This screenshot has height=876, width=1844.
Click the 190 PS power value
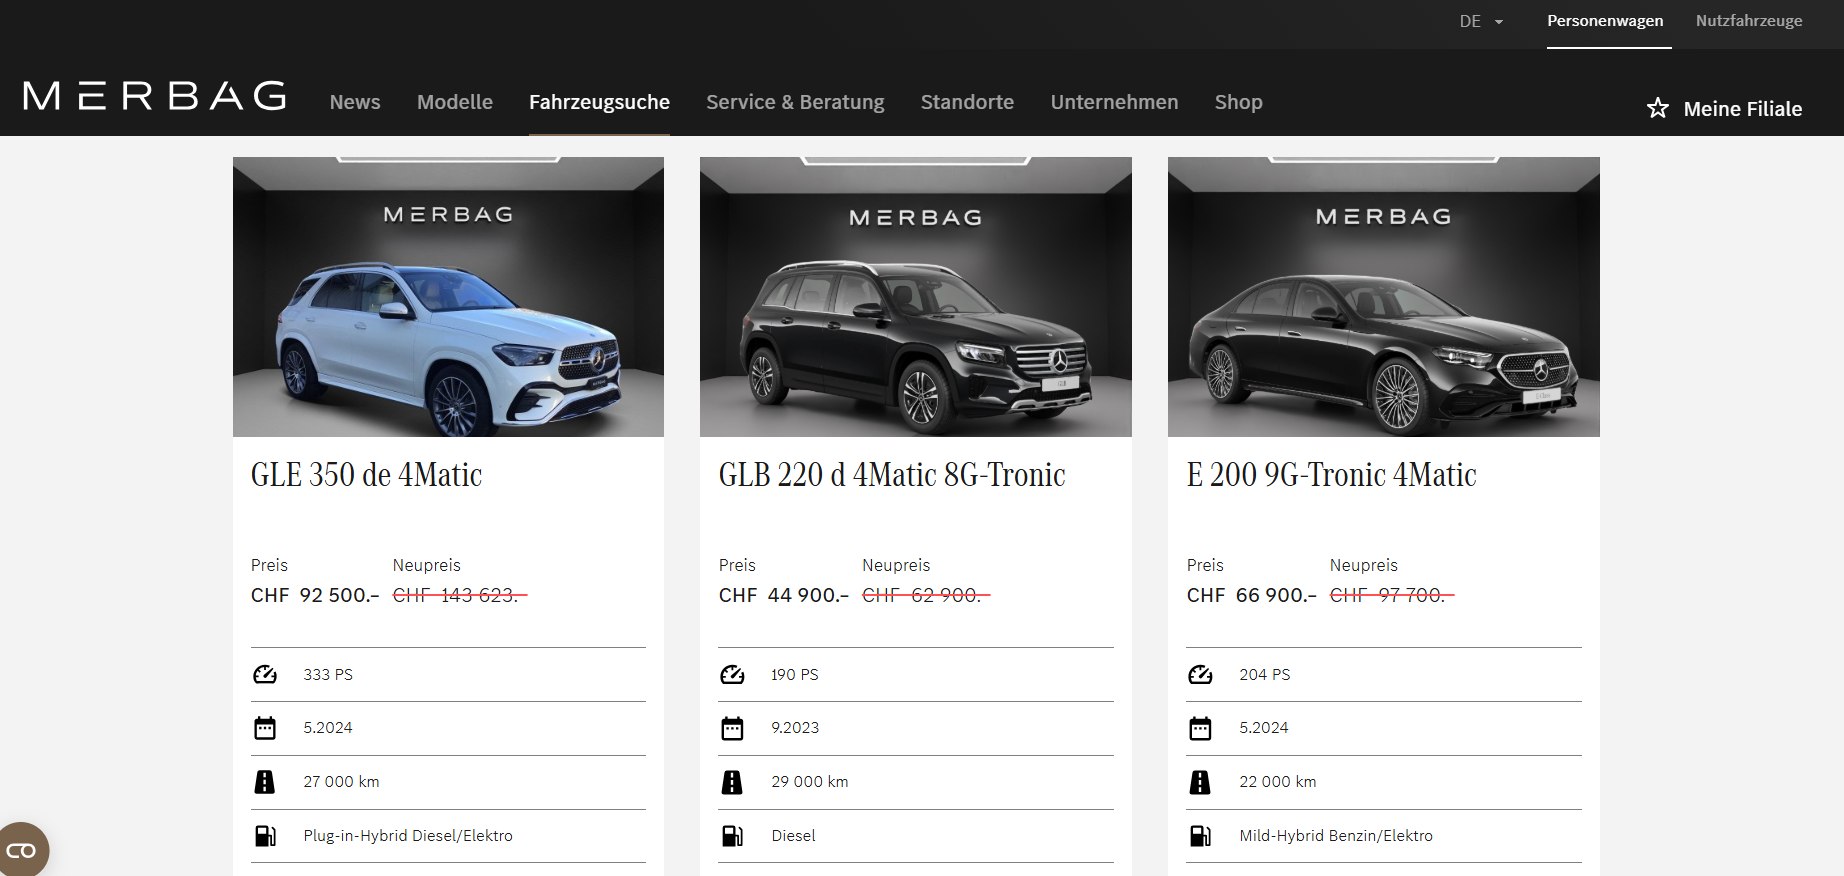click(x=795, y=675)
